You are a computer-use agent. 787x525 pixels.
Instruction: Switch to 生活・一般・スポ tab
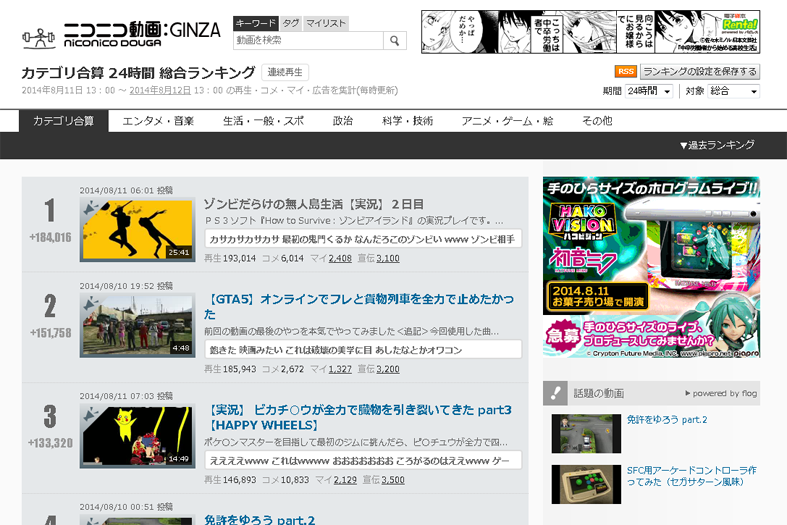264,121
